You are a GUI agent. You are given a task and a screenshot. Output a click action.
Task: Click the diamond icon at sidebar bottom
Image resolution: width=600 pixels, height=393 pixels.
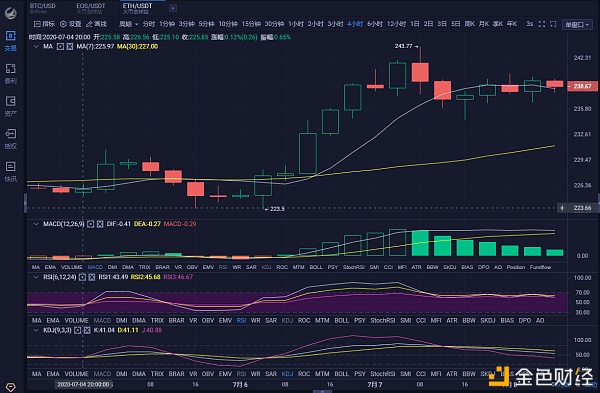[10, 387]
